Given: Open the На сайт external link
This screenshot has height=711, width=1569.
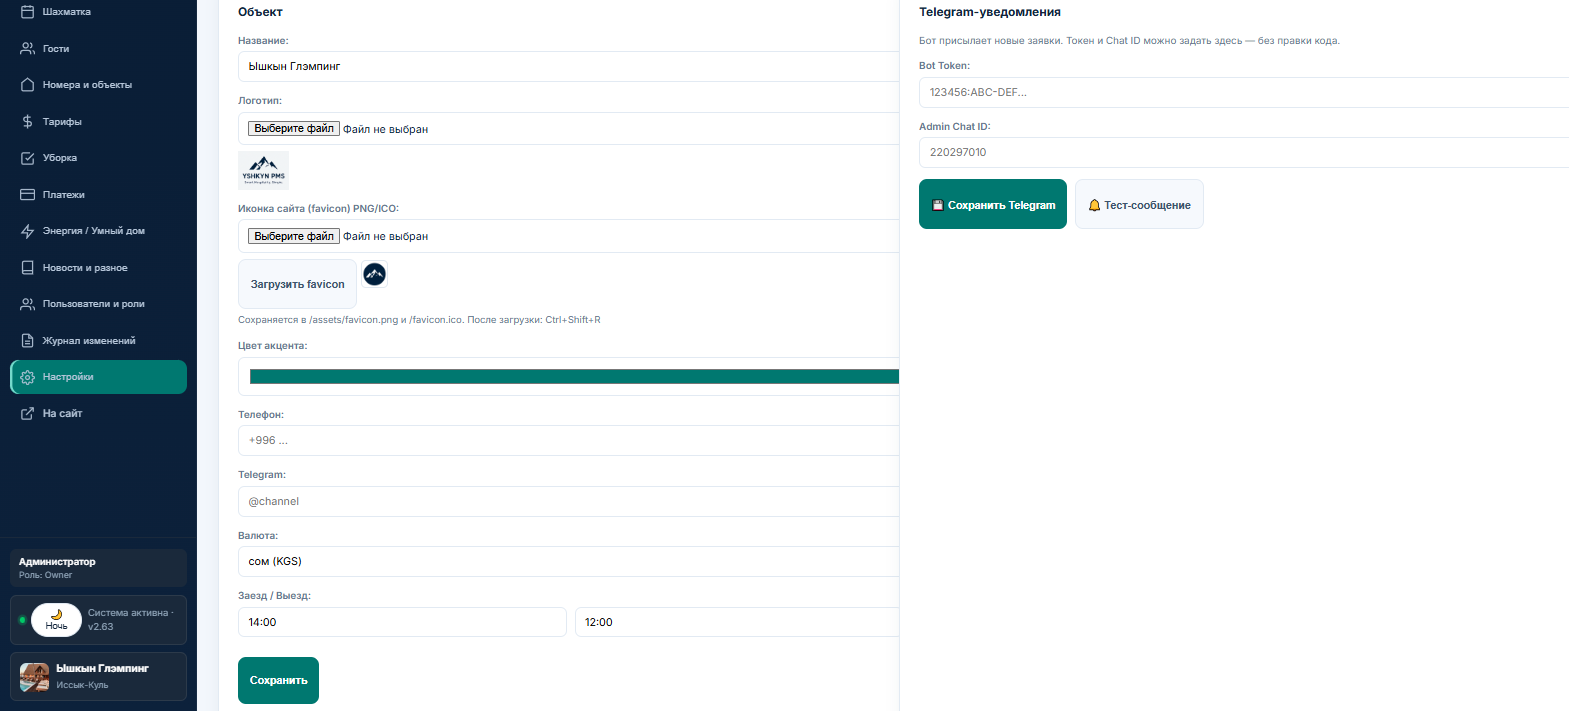Looking at the screenshot, I should (x=98, y=413).
